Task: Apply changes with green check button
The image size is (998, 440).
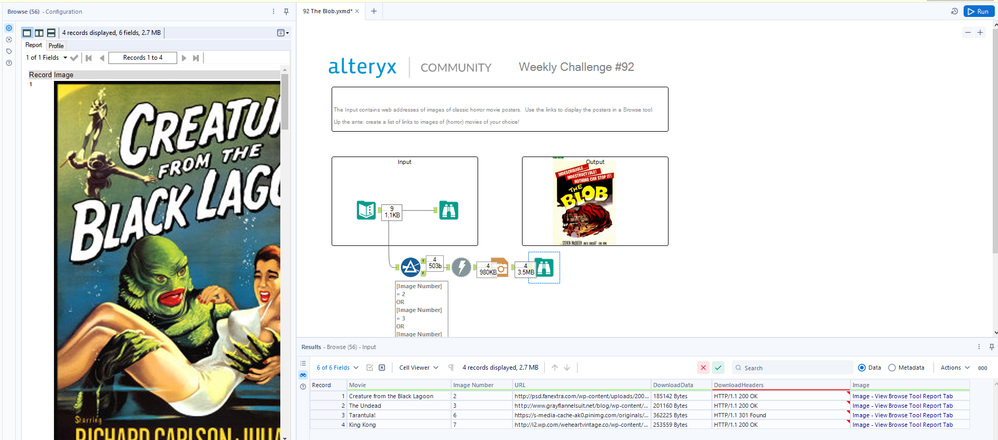Action: [719, 367]
